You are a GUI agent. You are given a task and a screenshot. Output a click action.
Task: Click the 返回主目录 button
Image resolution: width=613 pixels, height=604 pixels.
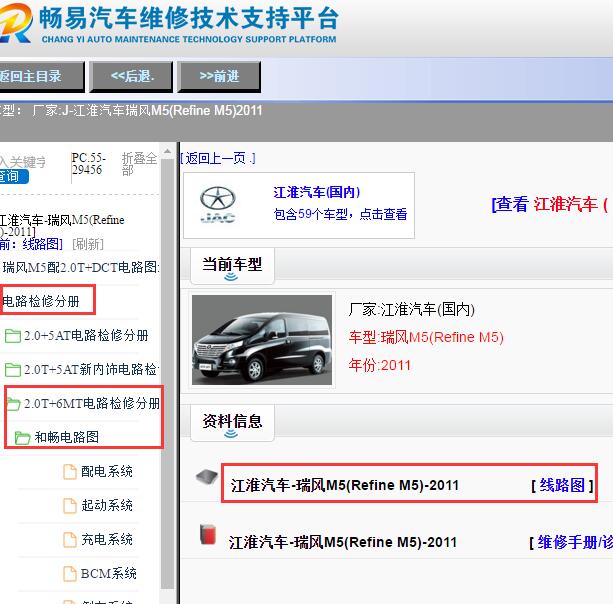(41, 76)
